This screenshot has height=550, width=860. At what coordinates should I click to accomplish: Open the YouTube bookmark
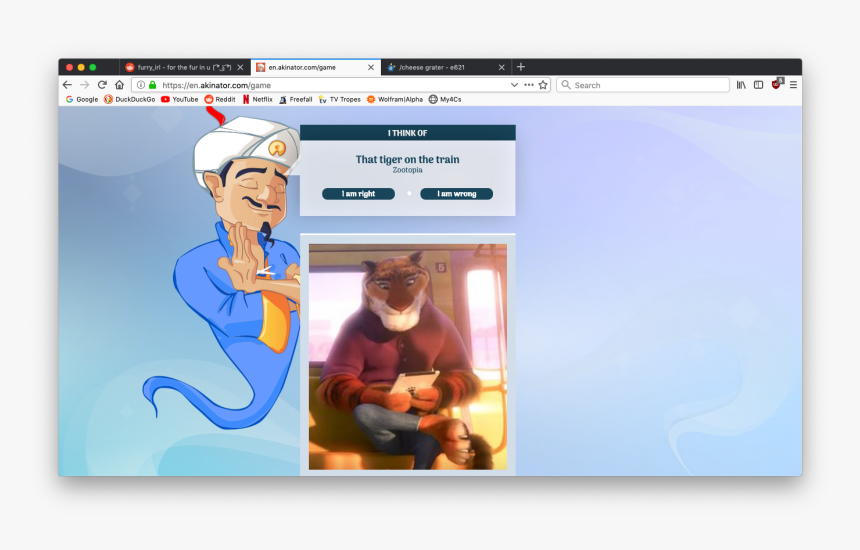click(x=179, y=99)
